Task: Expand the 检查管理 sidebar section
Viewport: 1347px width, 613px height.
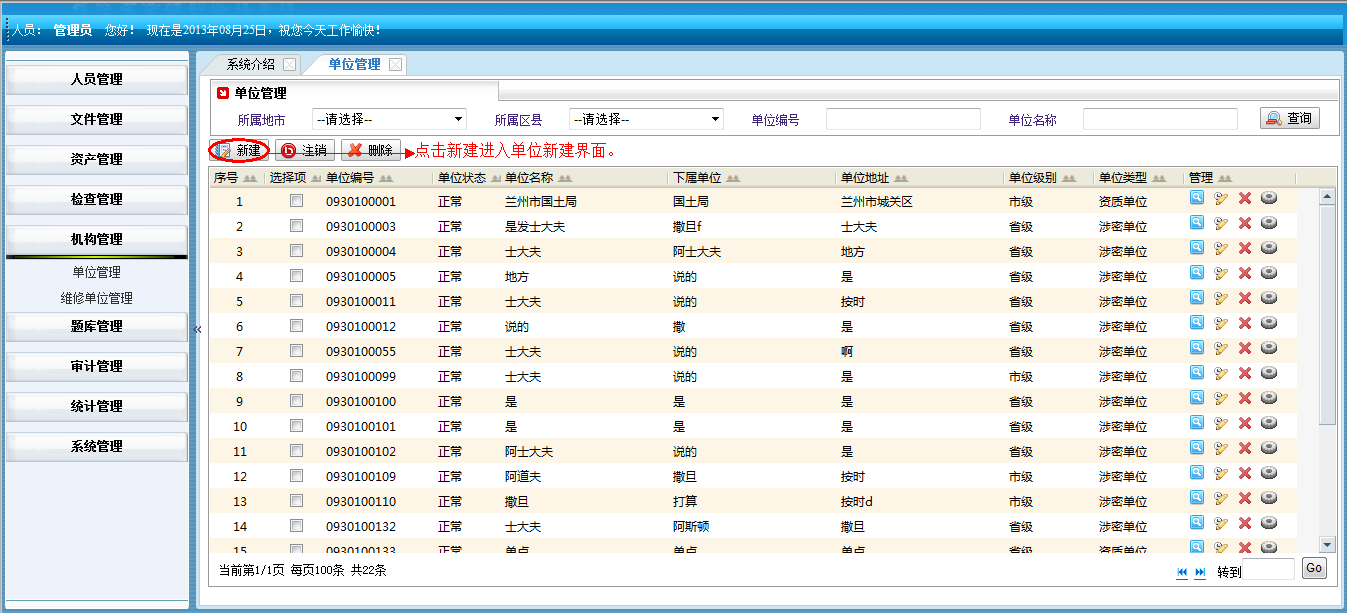Action: pos(97,199)
